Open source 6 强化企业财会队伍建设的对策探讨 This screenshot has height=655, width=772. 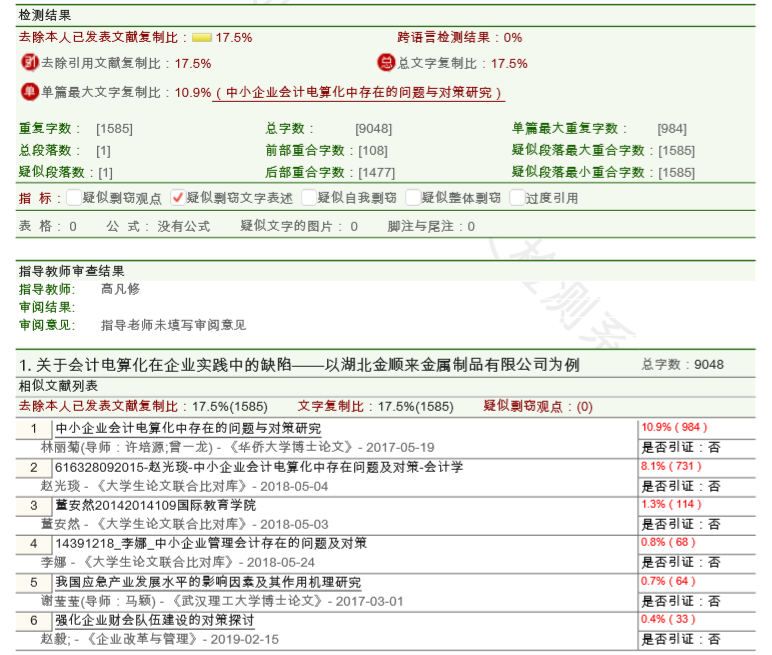click(x=155, y=620)
